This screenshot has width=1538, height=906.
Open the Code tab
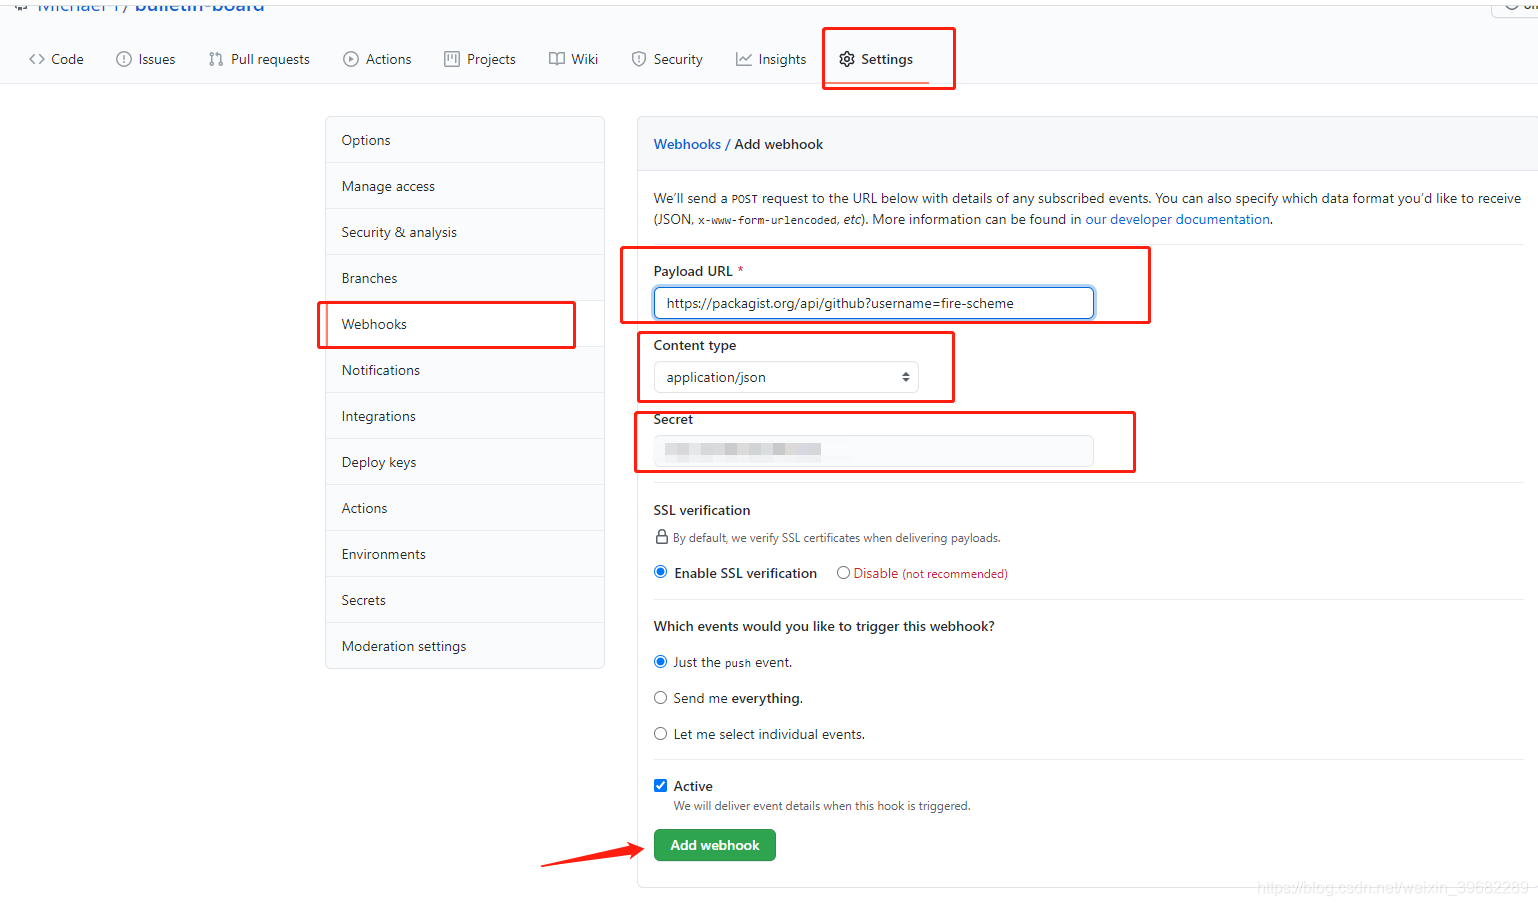(56, 59)
